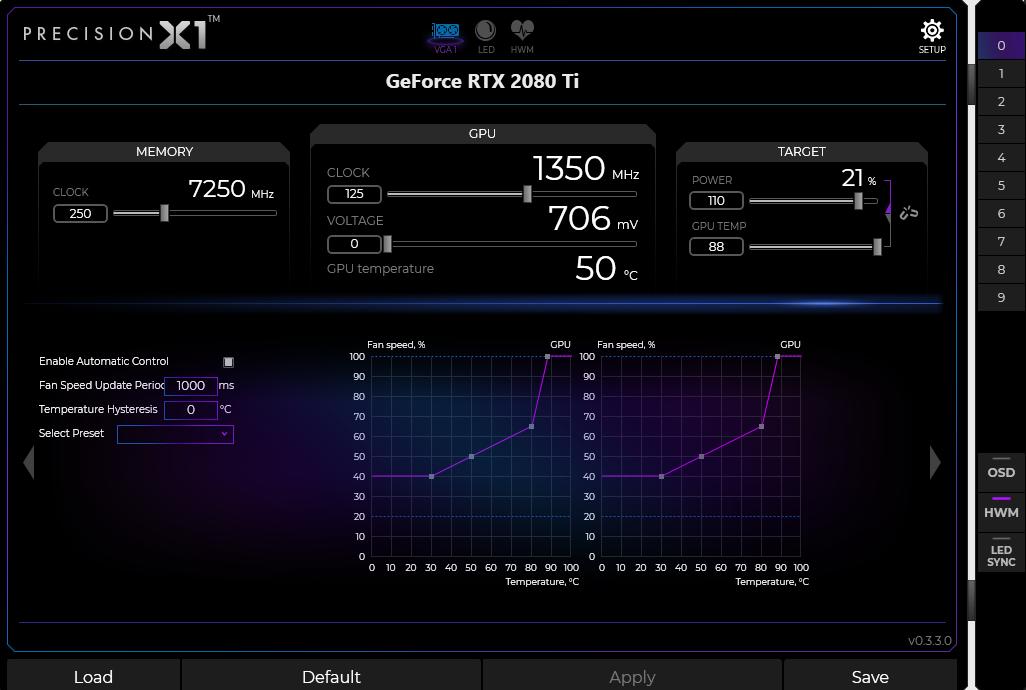This screenshot has width=1026, height=690.
Task: Select profile slot 6
Action: [x=1001, y=214]
